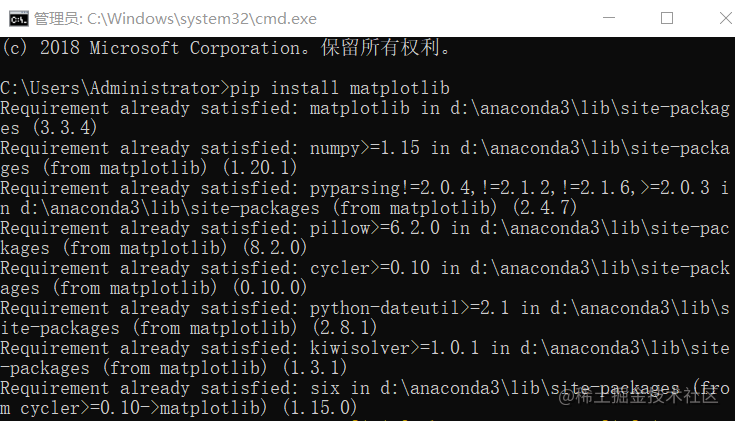Click the six version (1.15.0) text

[311, 408]
